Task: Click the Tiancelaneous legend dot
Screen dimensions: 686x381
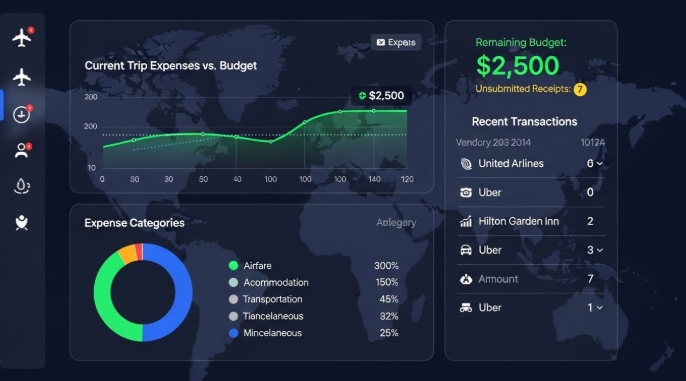Action: pyautogui.click(x=233, y=316)
